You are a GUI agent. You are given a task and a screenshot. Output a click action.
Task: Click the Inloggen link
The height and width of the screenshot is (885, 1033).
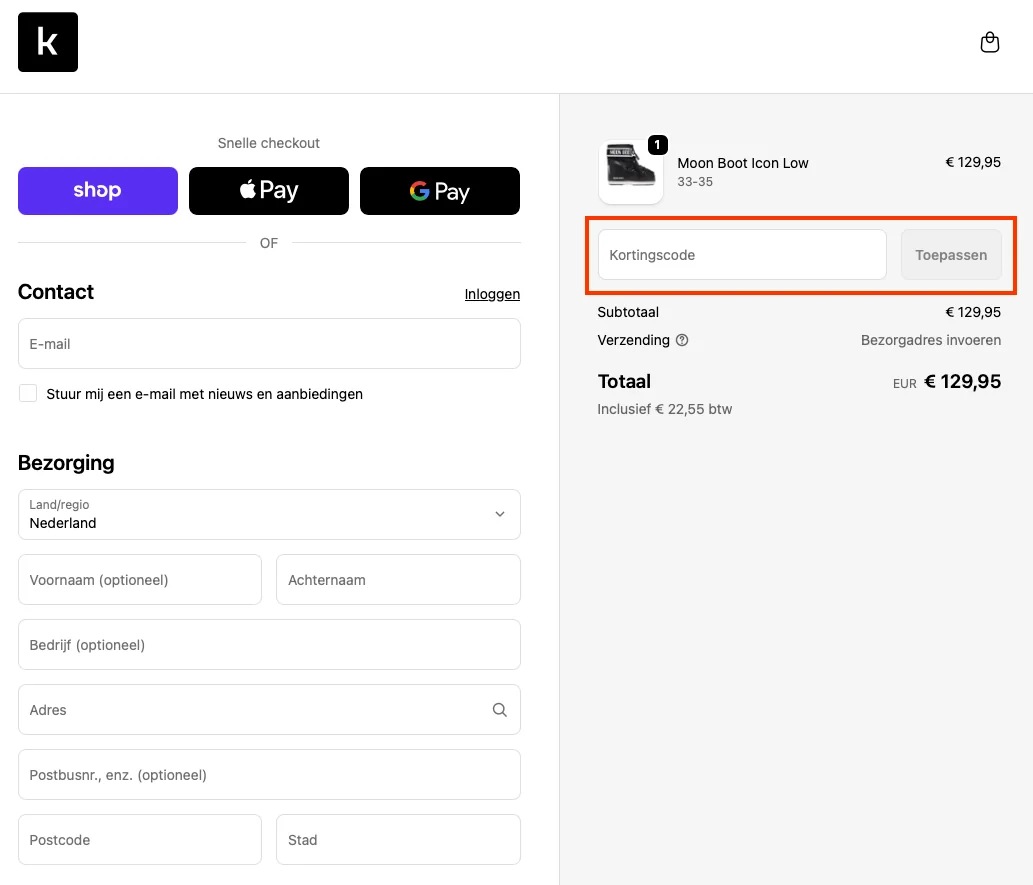492,294
